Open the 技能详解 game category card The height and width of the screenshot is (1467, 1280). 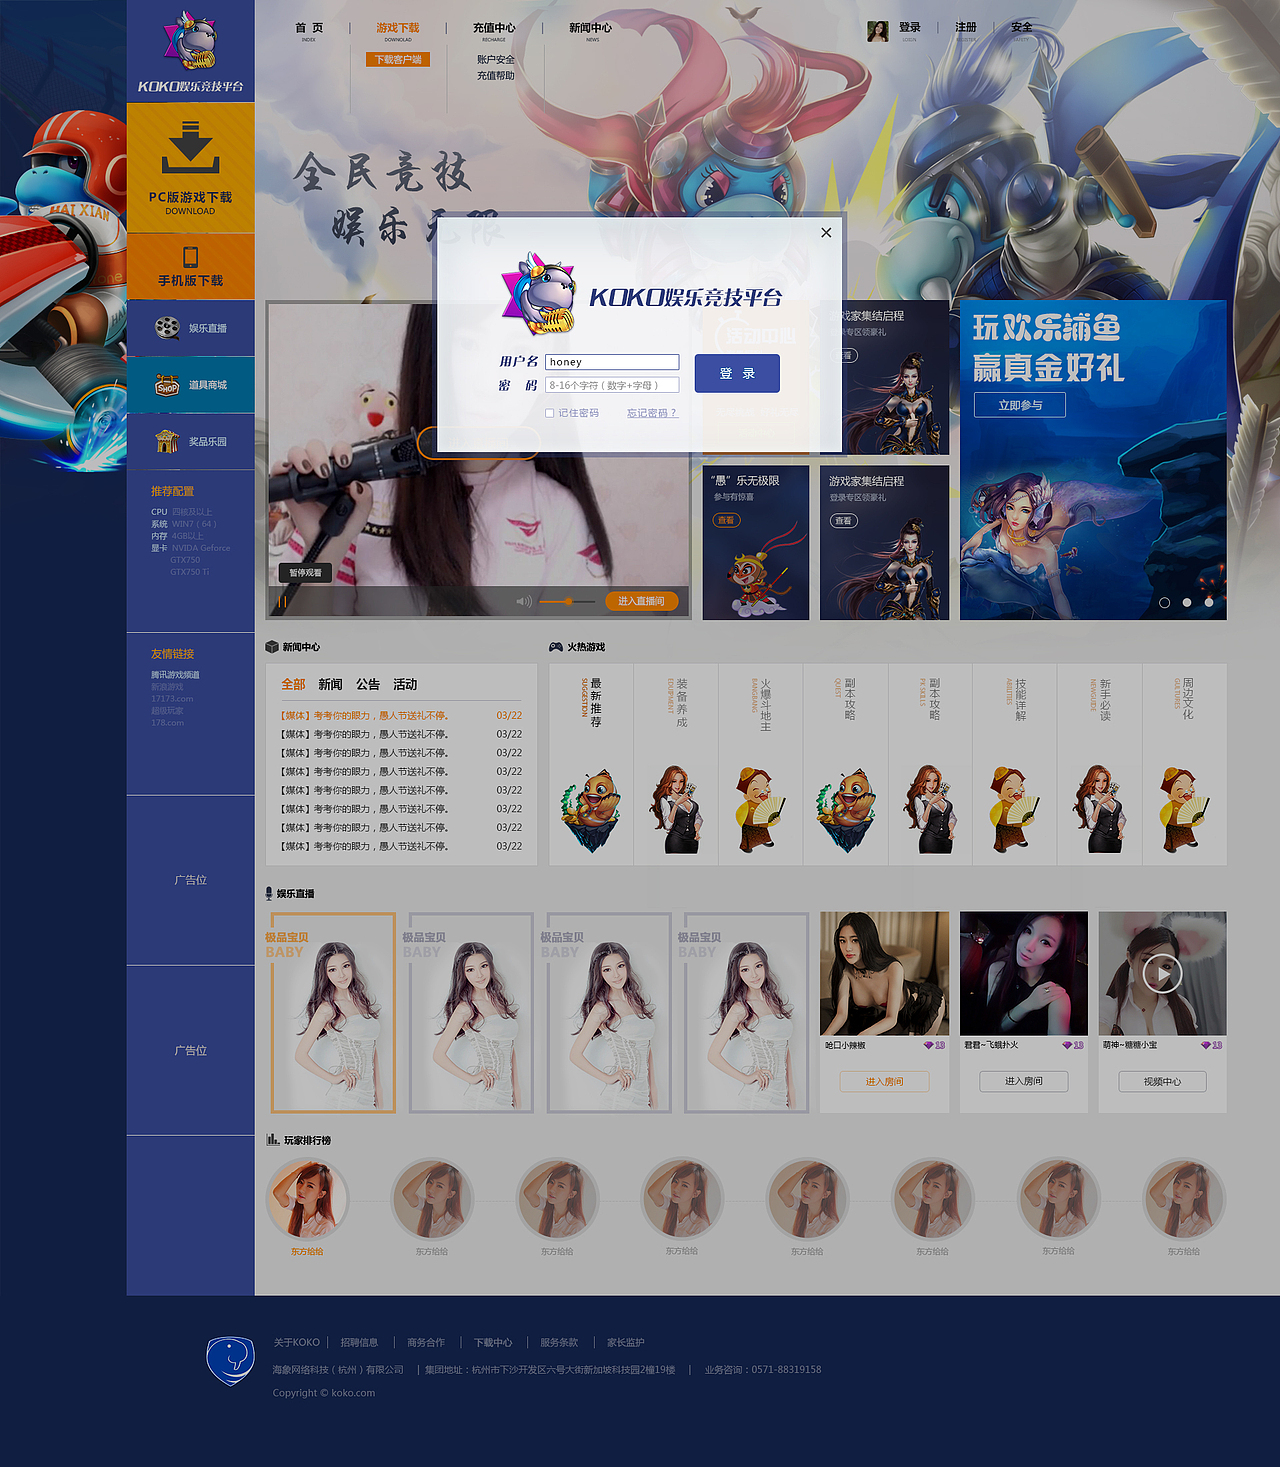tap(1014, 764)
